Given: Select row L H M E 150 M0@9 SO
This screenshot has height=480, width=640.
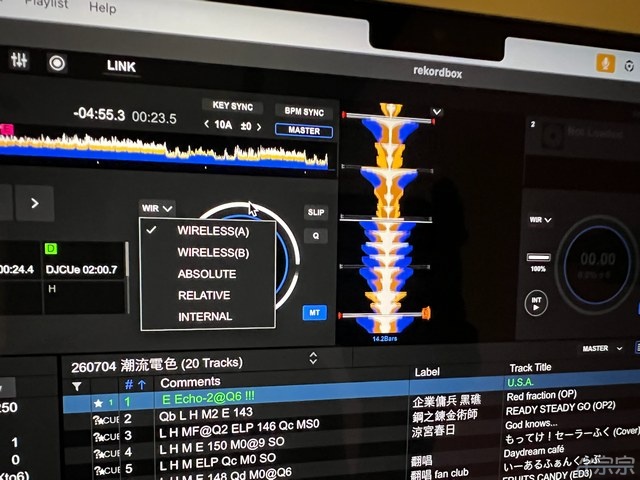Looking at the screenshot, I should point(222,447).
